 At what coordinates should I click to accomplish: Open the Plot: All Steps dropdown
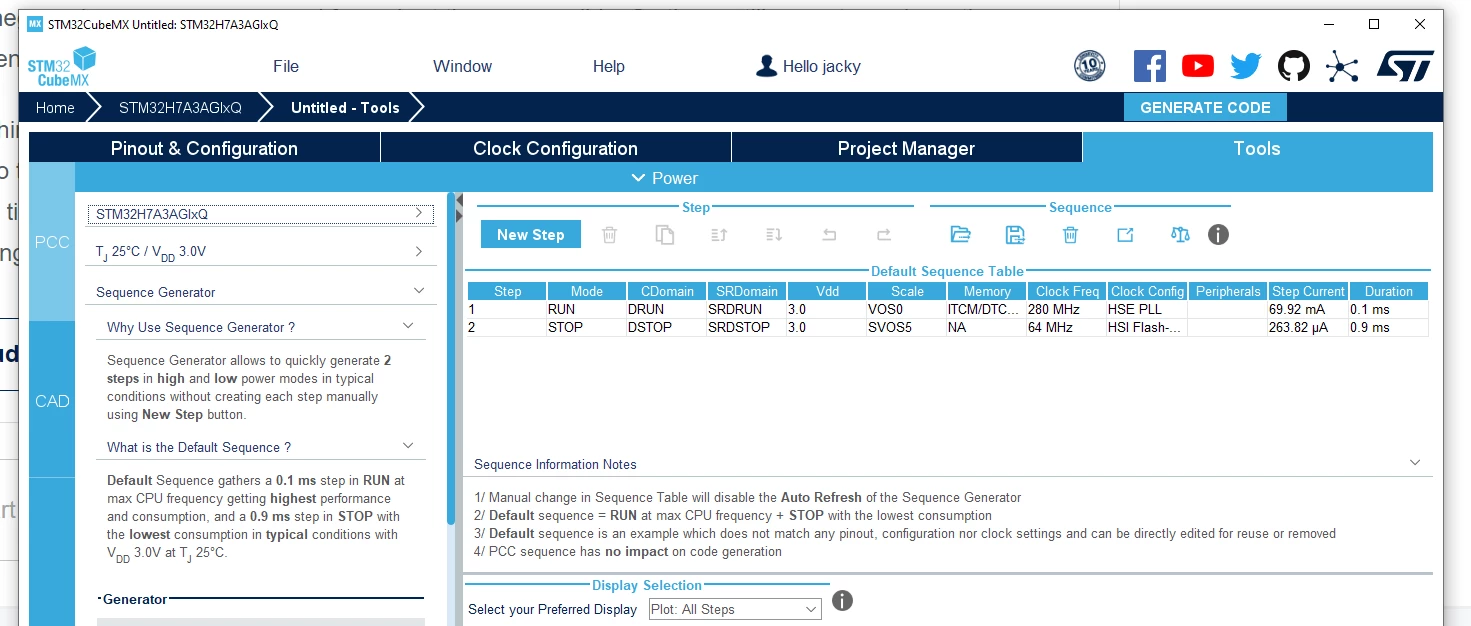[x=734, y=609]
